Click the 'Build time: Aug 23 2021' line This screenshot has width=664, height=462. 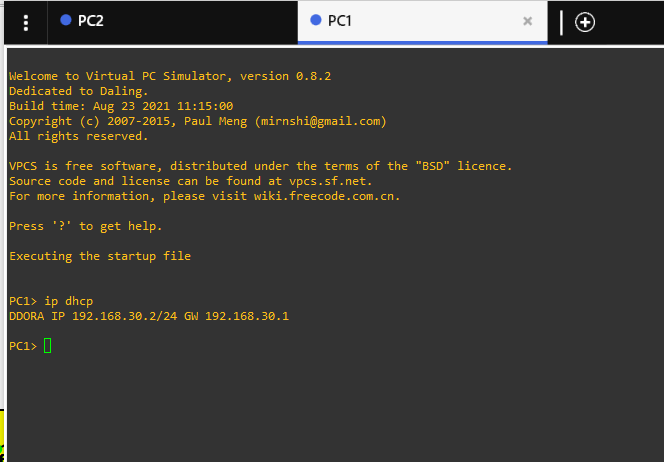[x=121, y=106]
